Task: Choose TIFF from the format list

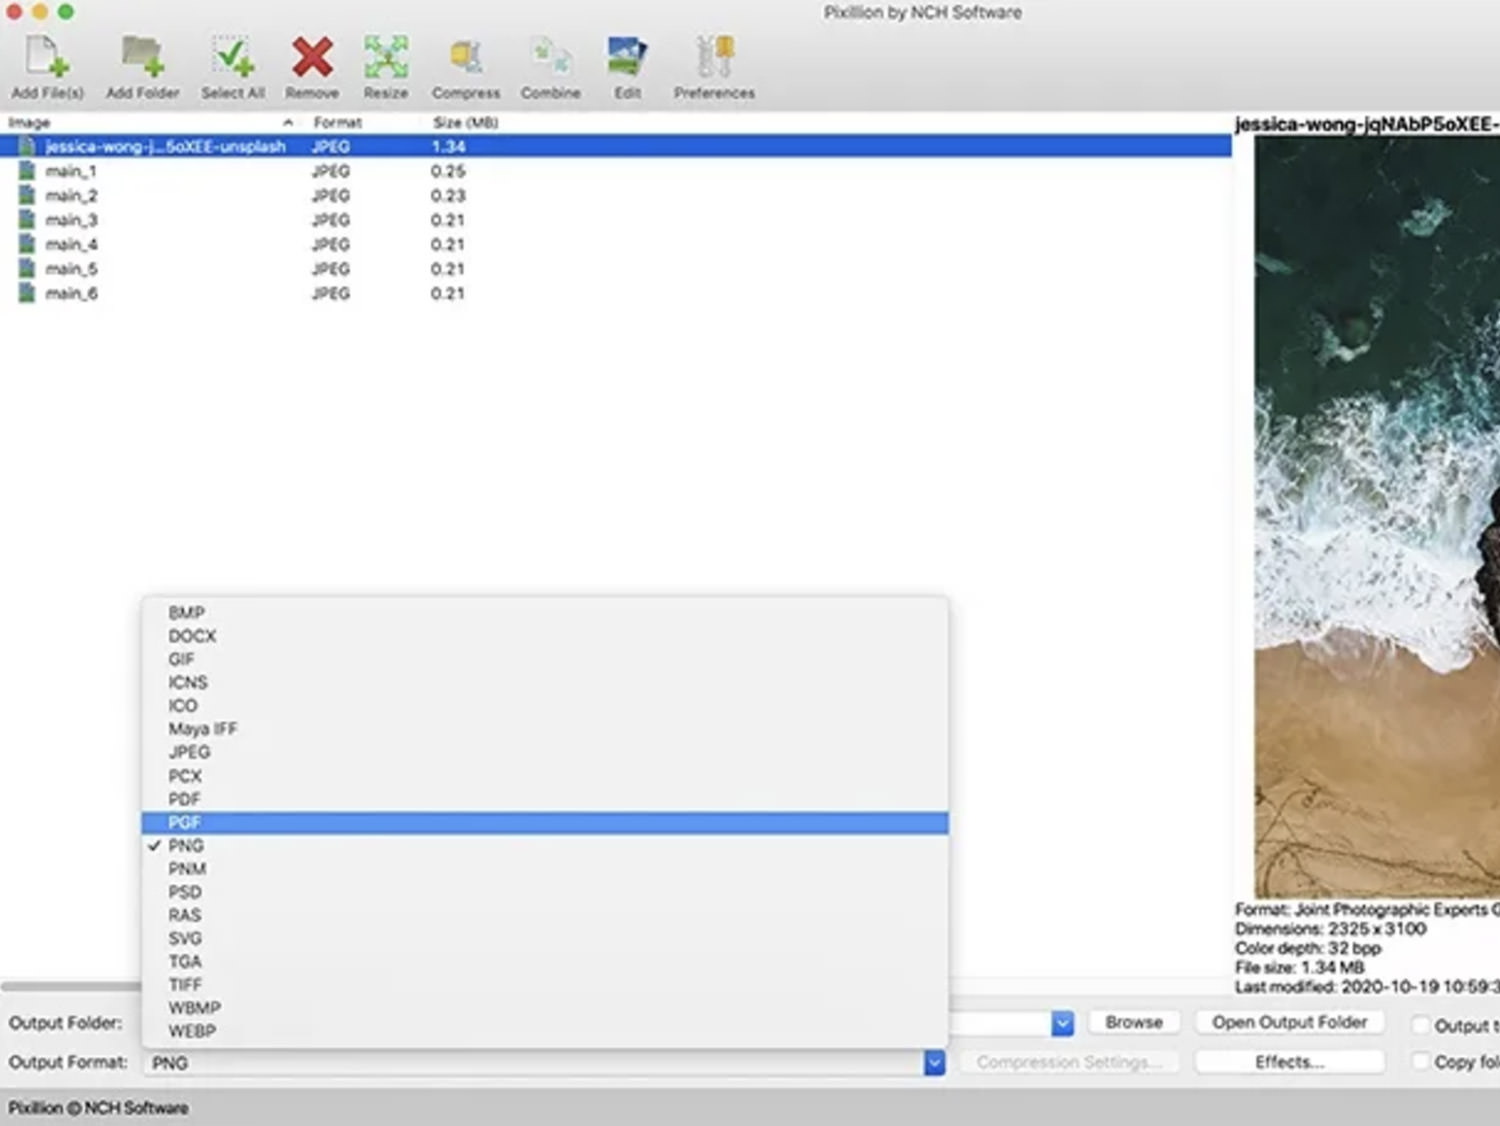Action: 545,985
